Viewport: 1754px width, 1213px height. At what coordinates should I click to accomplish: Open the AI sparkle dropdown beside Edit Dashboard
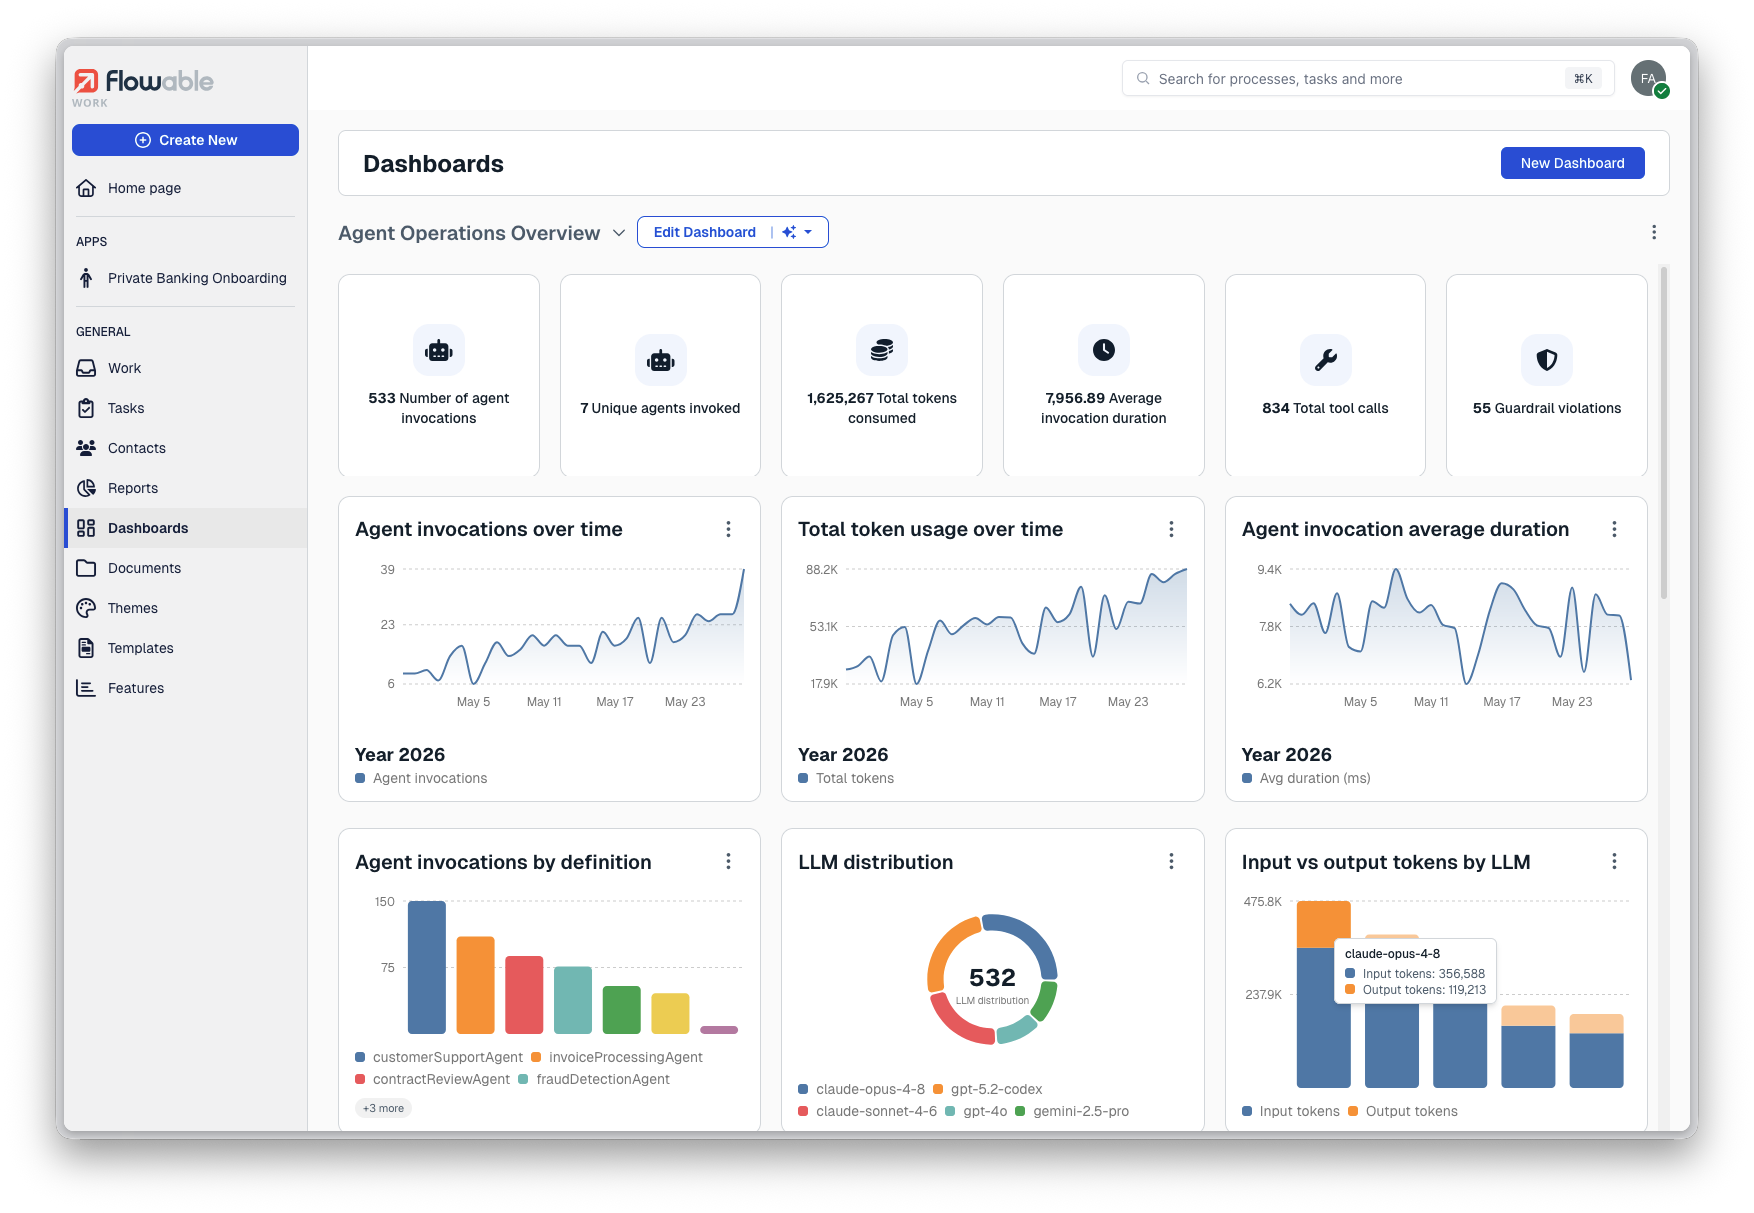pyautogui.click(x=798, y=232)
